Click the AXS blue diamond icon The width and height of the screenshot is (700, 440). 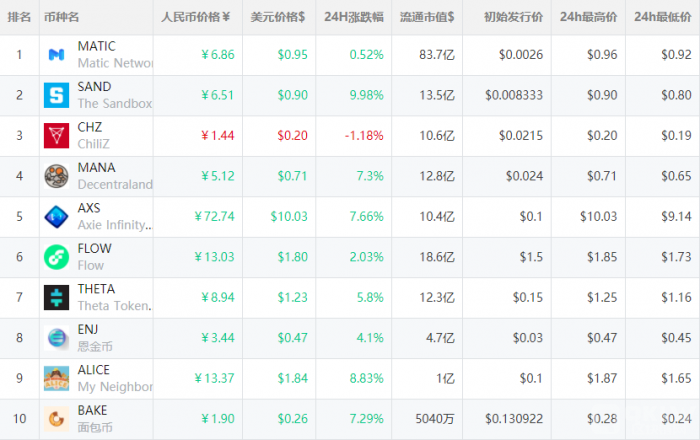click(56, 217)
